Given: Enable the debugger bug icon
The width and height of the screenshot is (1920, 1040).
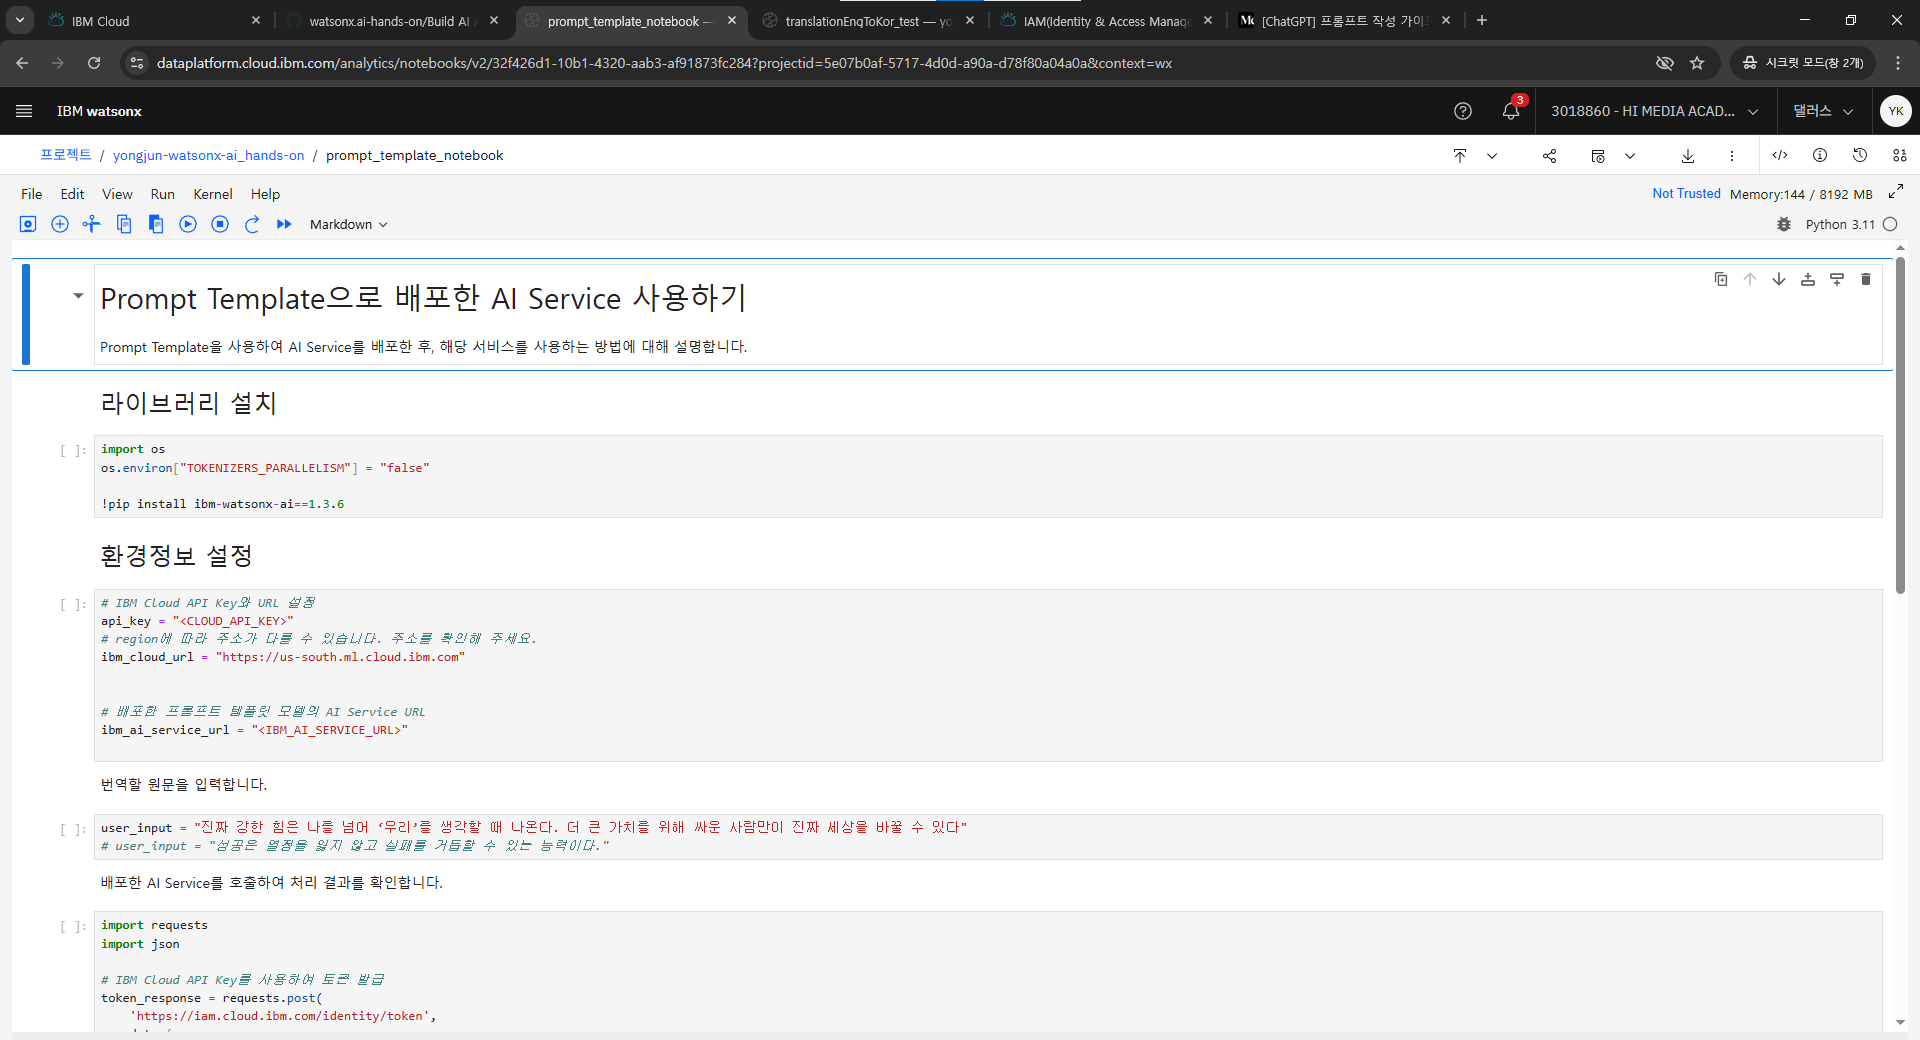Looking at the screenshot, I should point(1784,224).
